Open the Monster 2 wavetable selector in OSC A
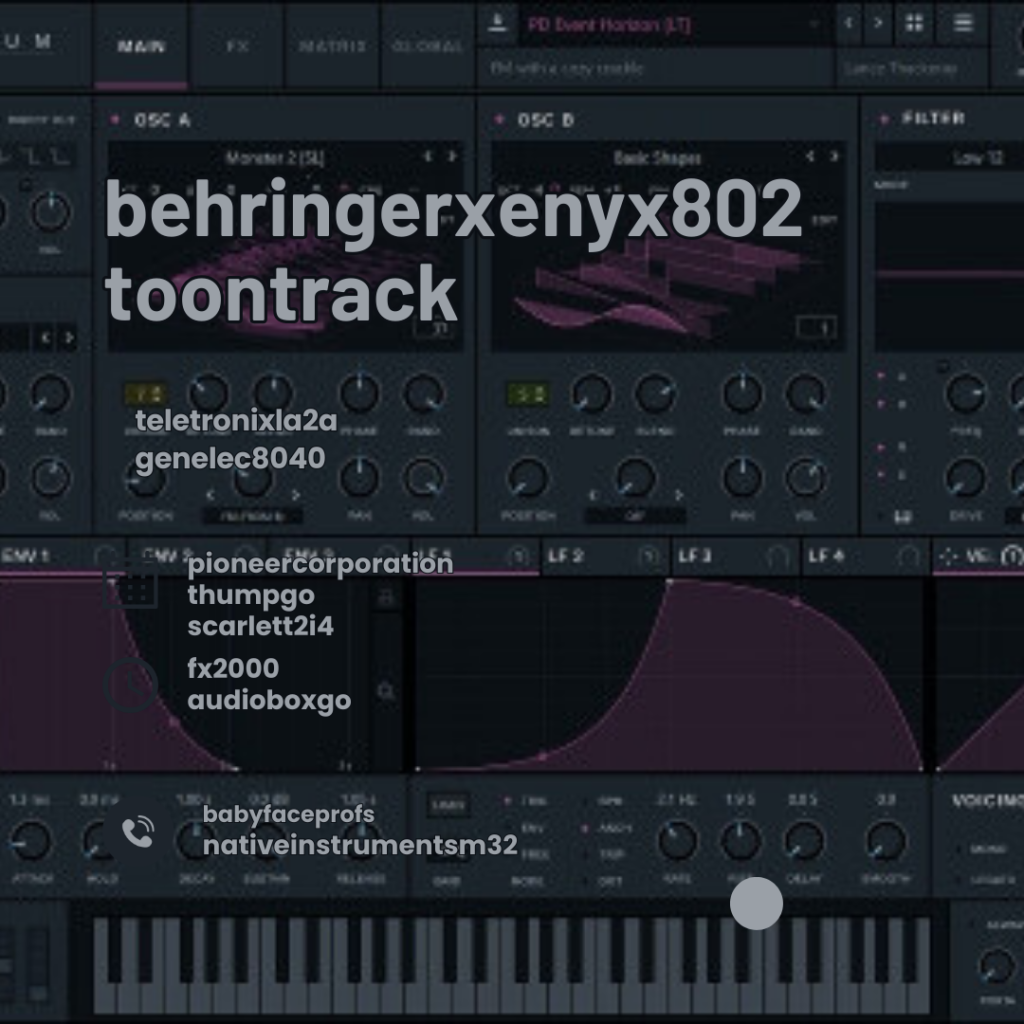The image size is (1024, 1024). [274, 157]
